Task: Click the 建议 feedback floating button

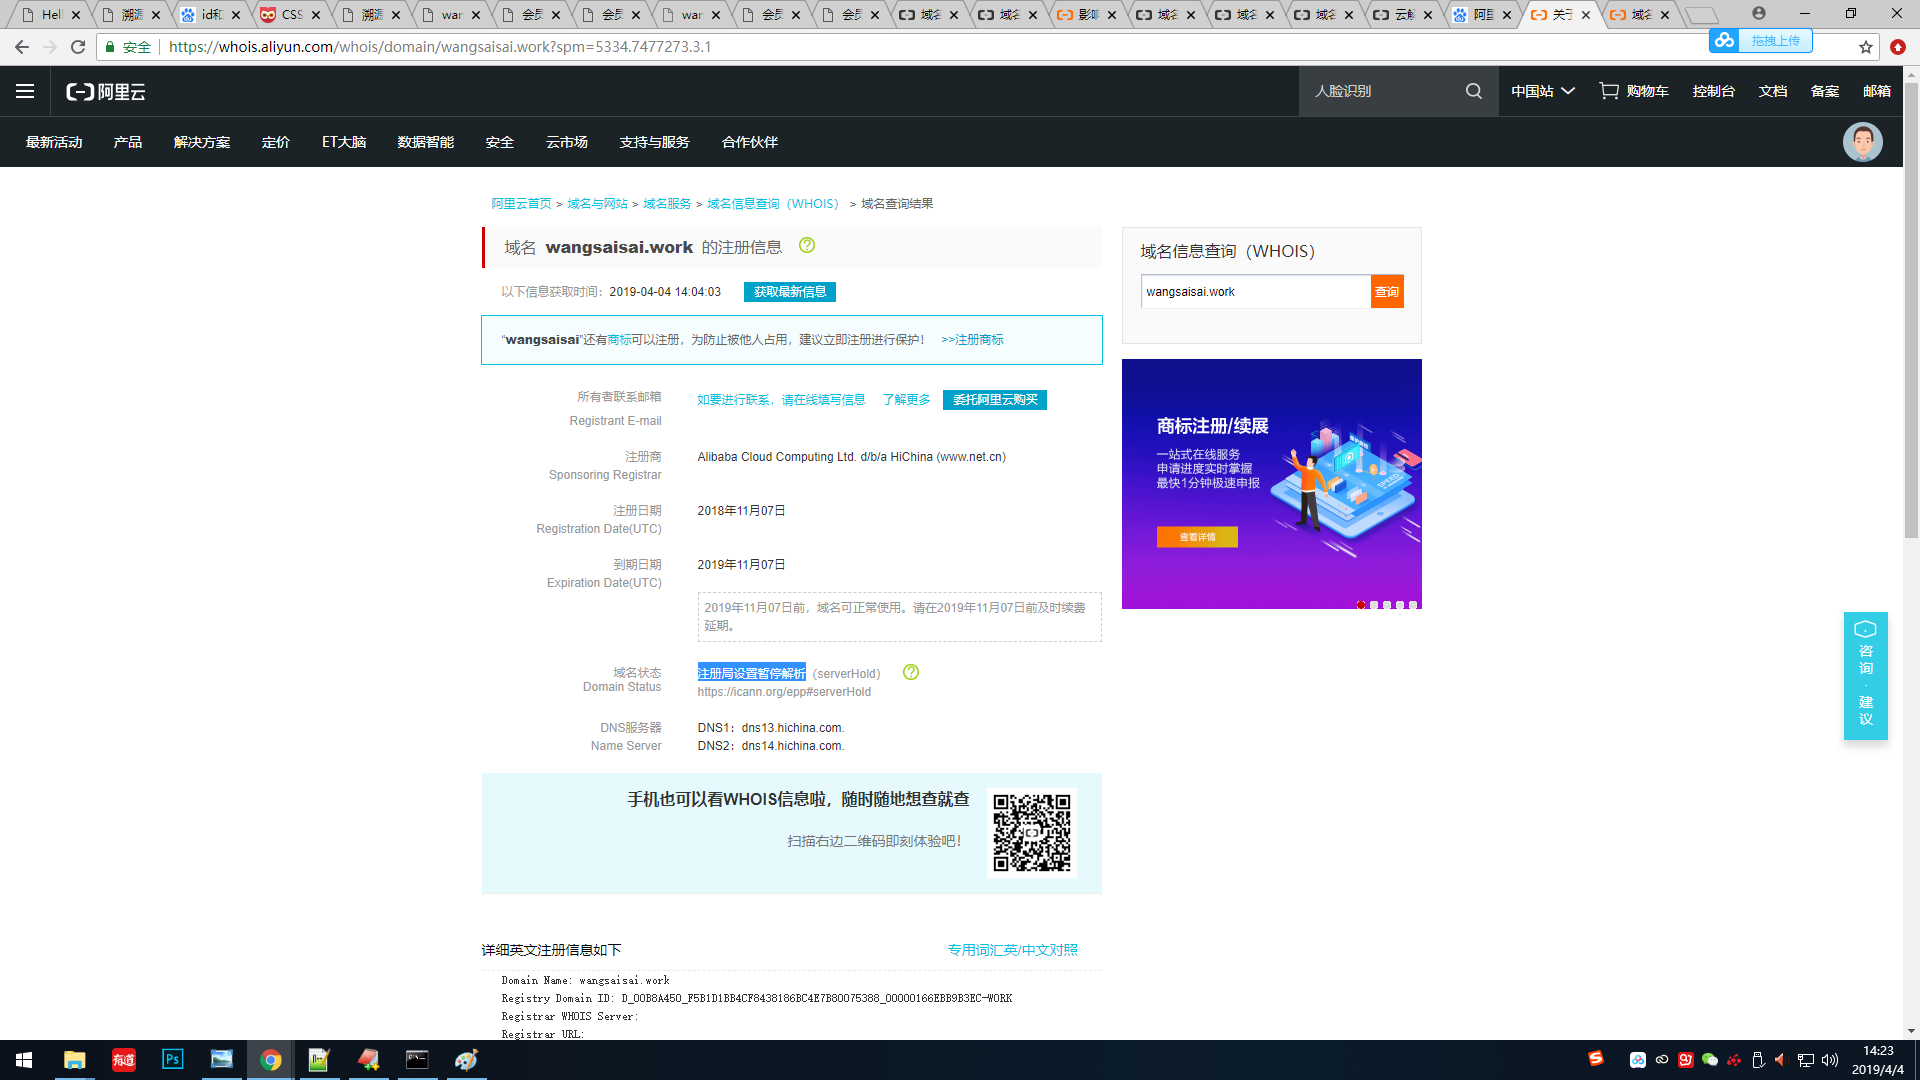Action: click(1866, 710)
